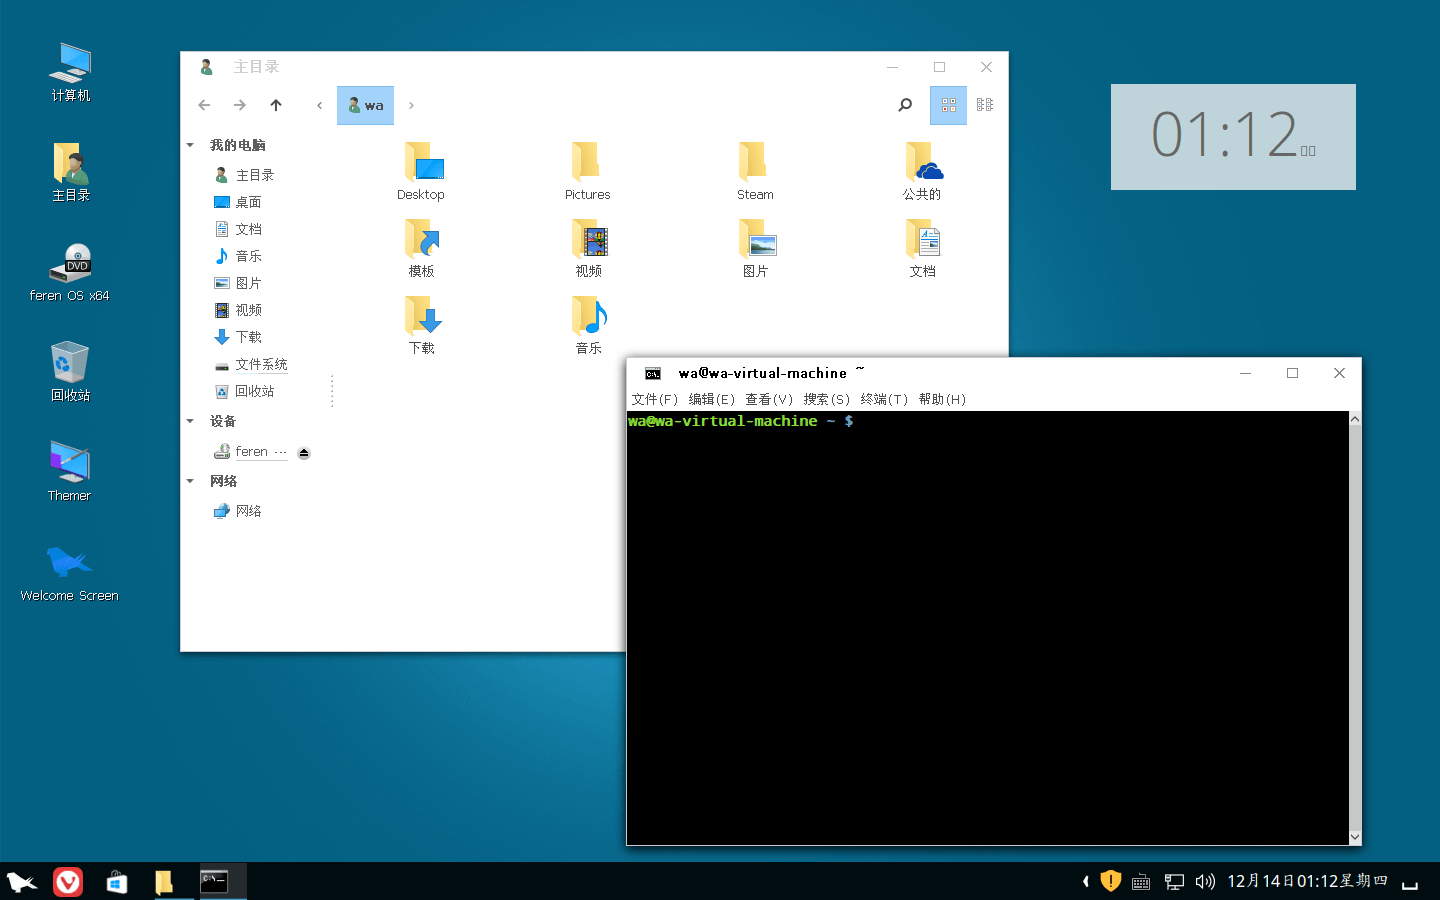Open 文件系统 in the sidebar
The width and height of the screenshot is (1440, 900).
[251, 364]
